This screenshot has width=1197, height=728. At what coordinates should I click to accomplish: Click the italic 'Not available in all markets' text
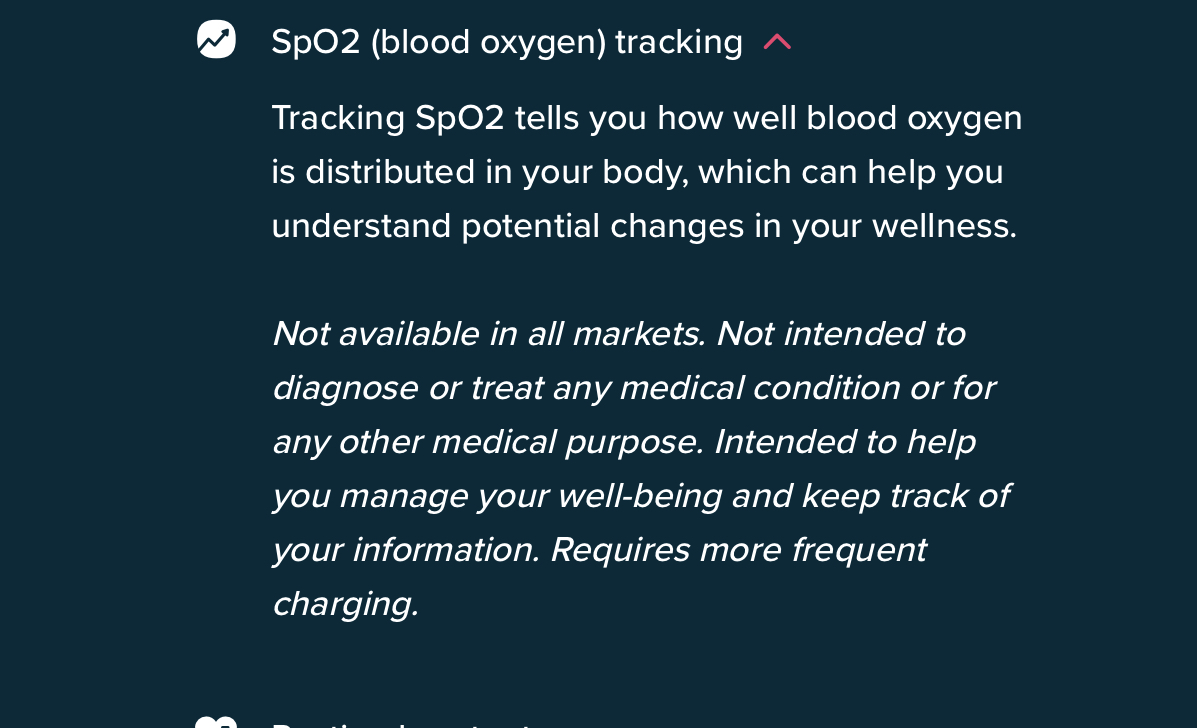(x=489, y=333)
